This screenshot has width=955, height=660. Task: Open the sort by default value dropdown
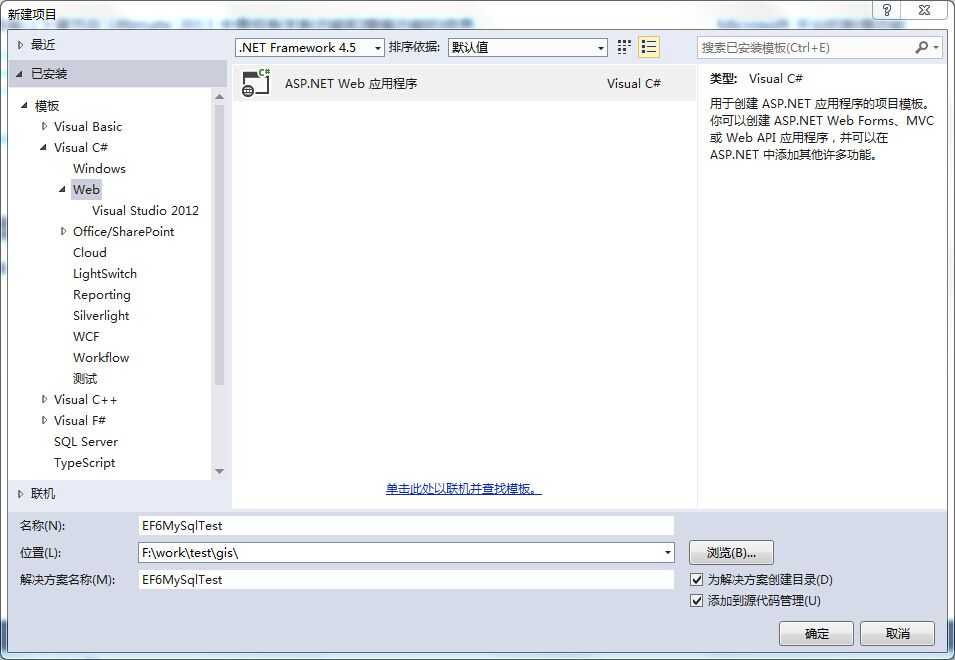click(527, 47)
